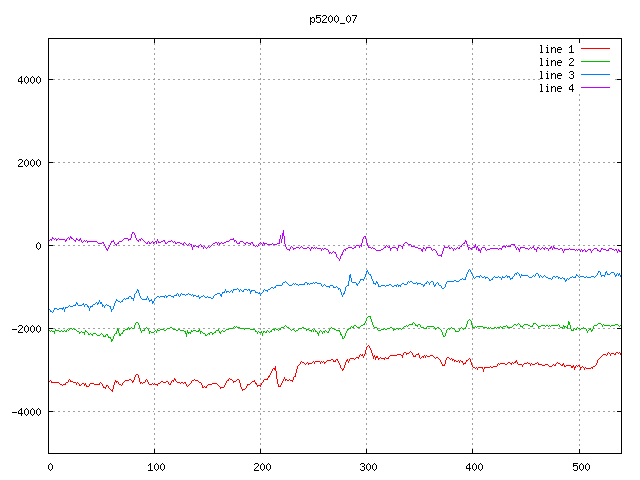Click the y-axis label 0

click(x=38, y=246)
